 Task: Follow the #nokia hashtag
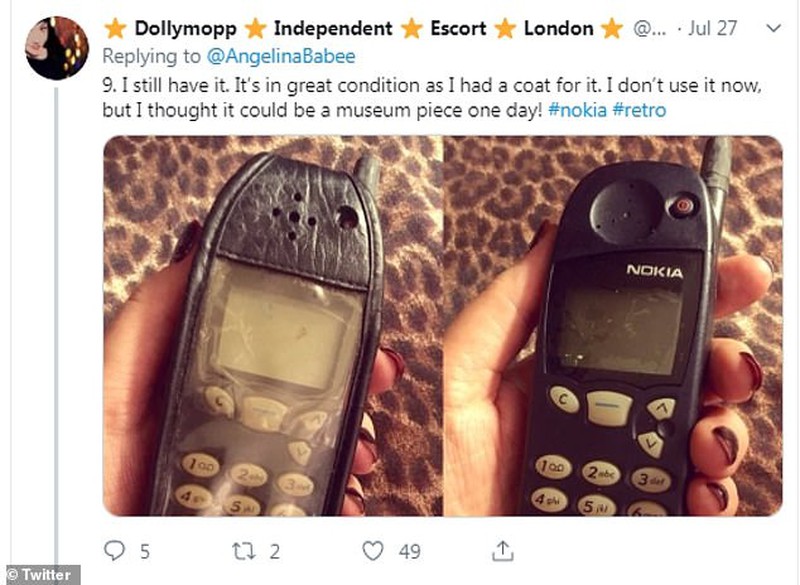(x=579, y=110)
